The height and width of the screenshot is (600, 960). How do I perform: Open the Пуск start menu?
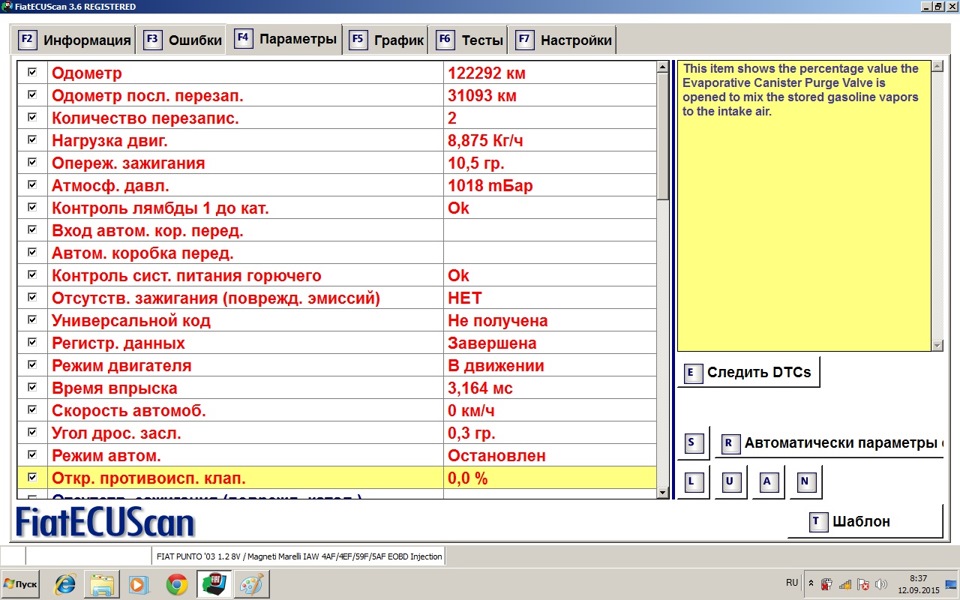[x=20, y=584]
